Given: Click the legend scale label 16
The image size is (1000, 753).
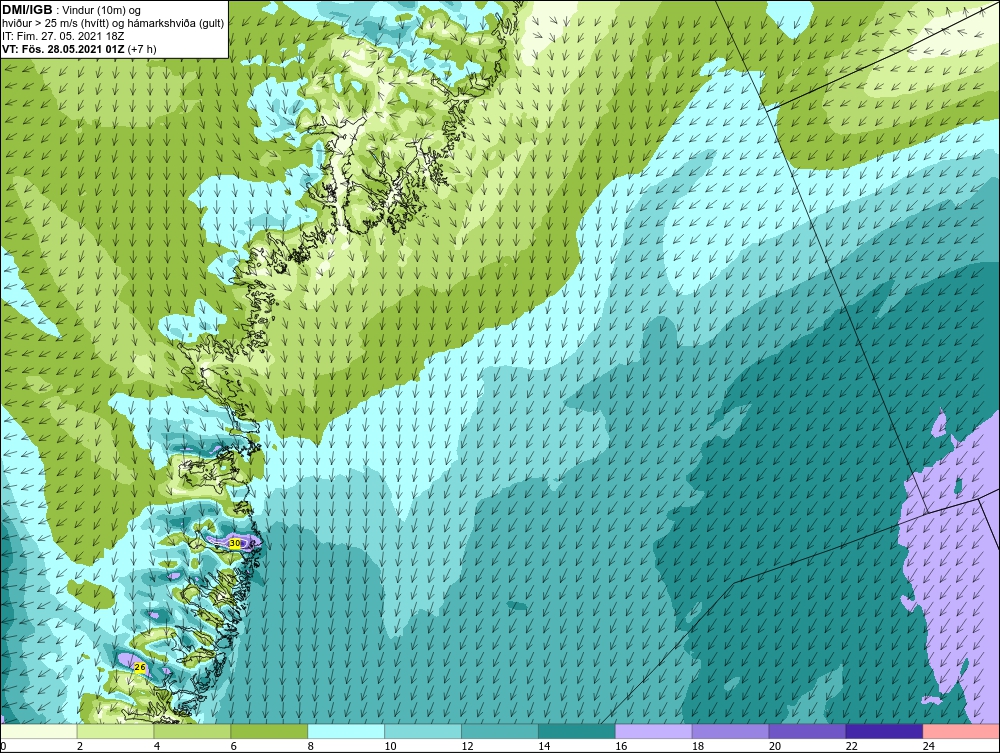Looking at the screenshot, I should pyautogui.click(x=621, y=746).
